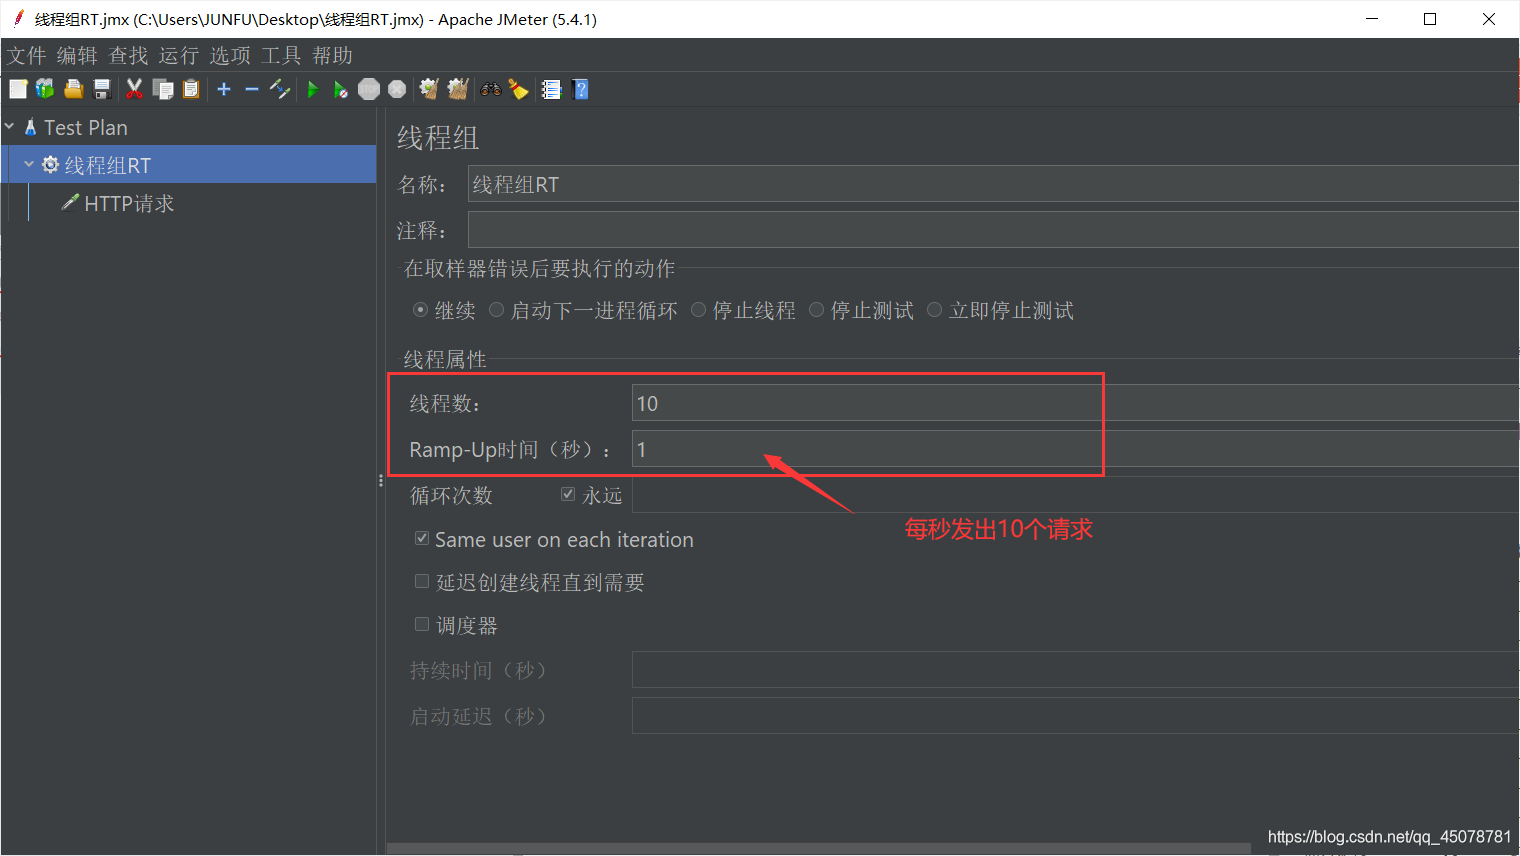Screen dimensions: 1520x856
Task: Select Test Plan in the tree
Action: pos(86,127)
